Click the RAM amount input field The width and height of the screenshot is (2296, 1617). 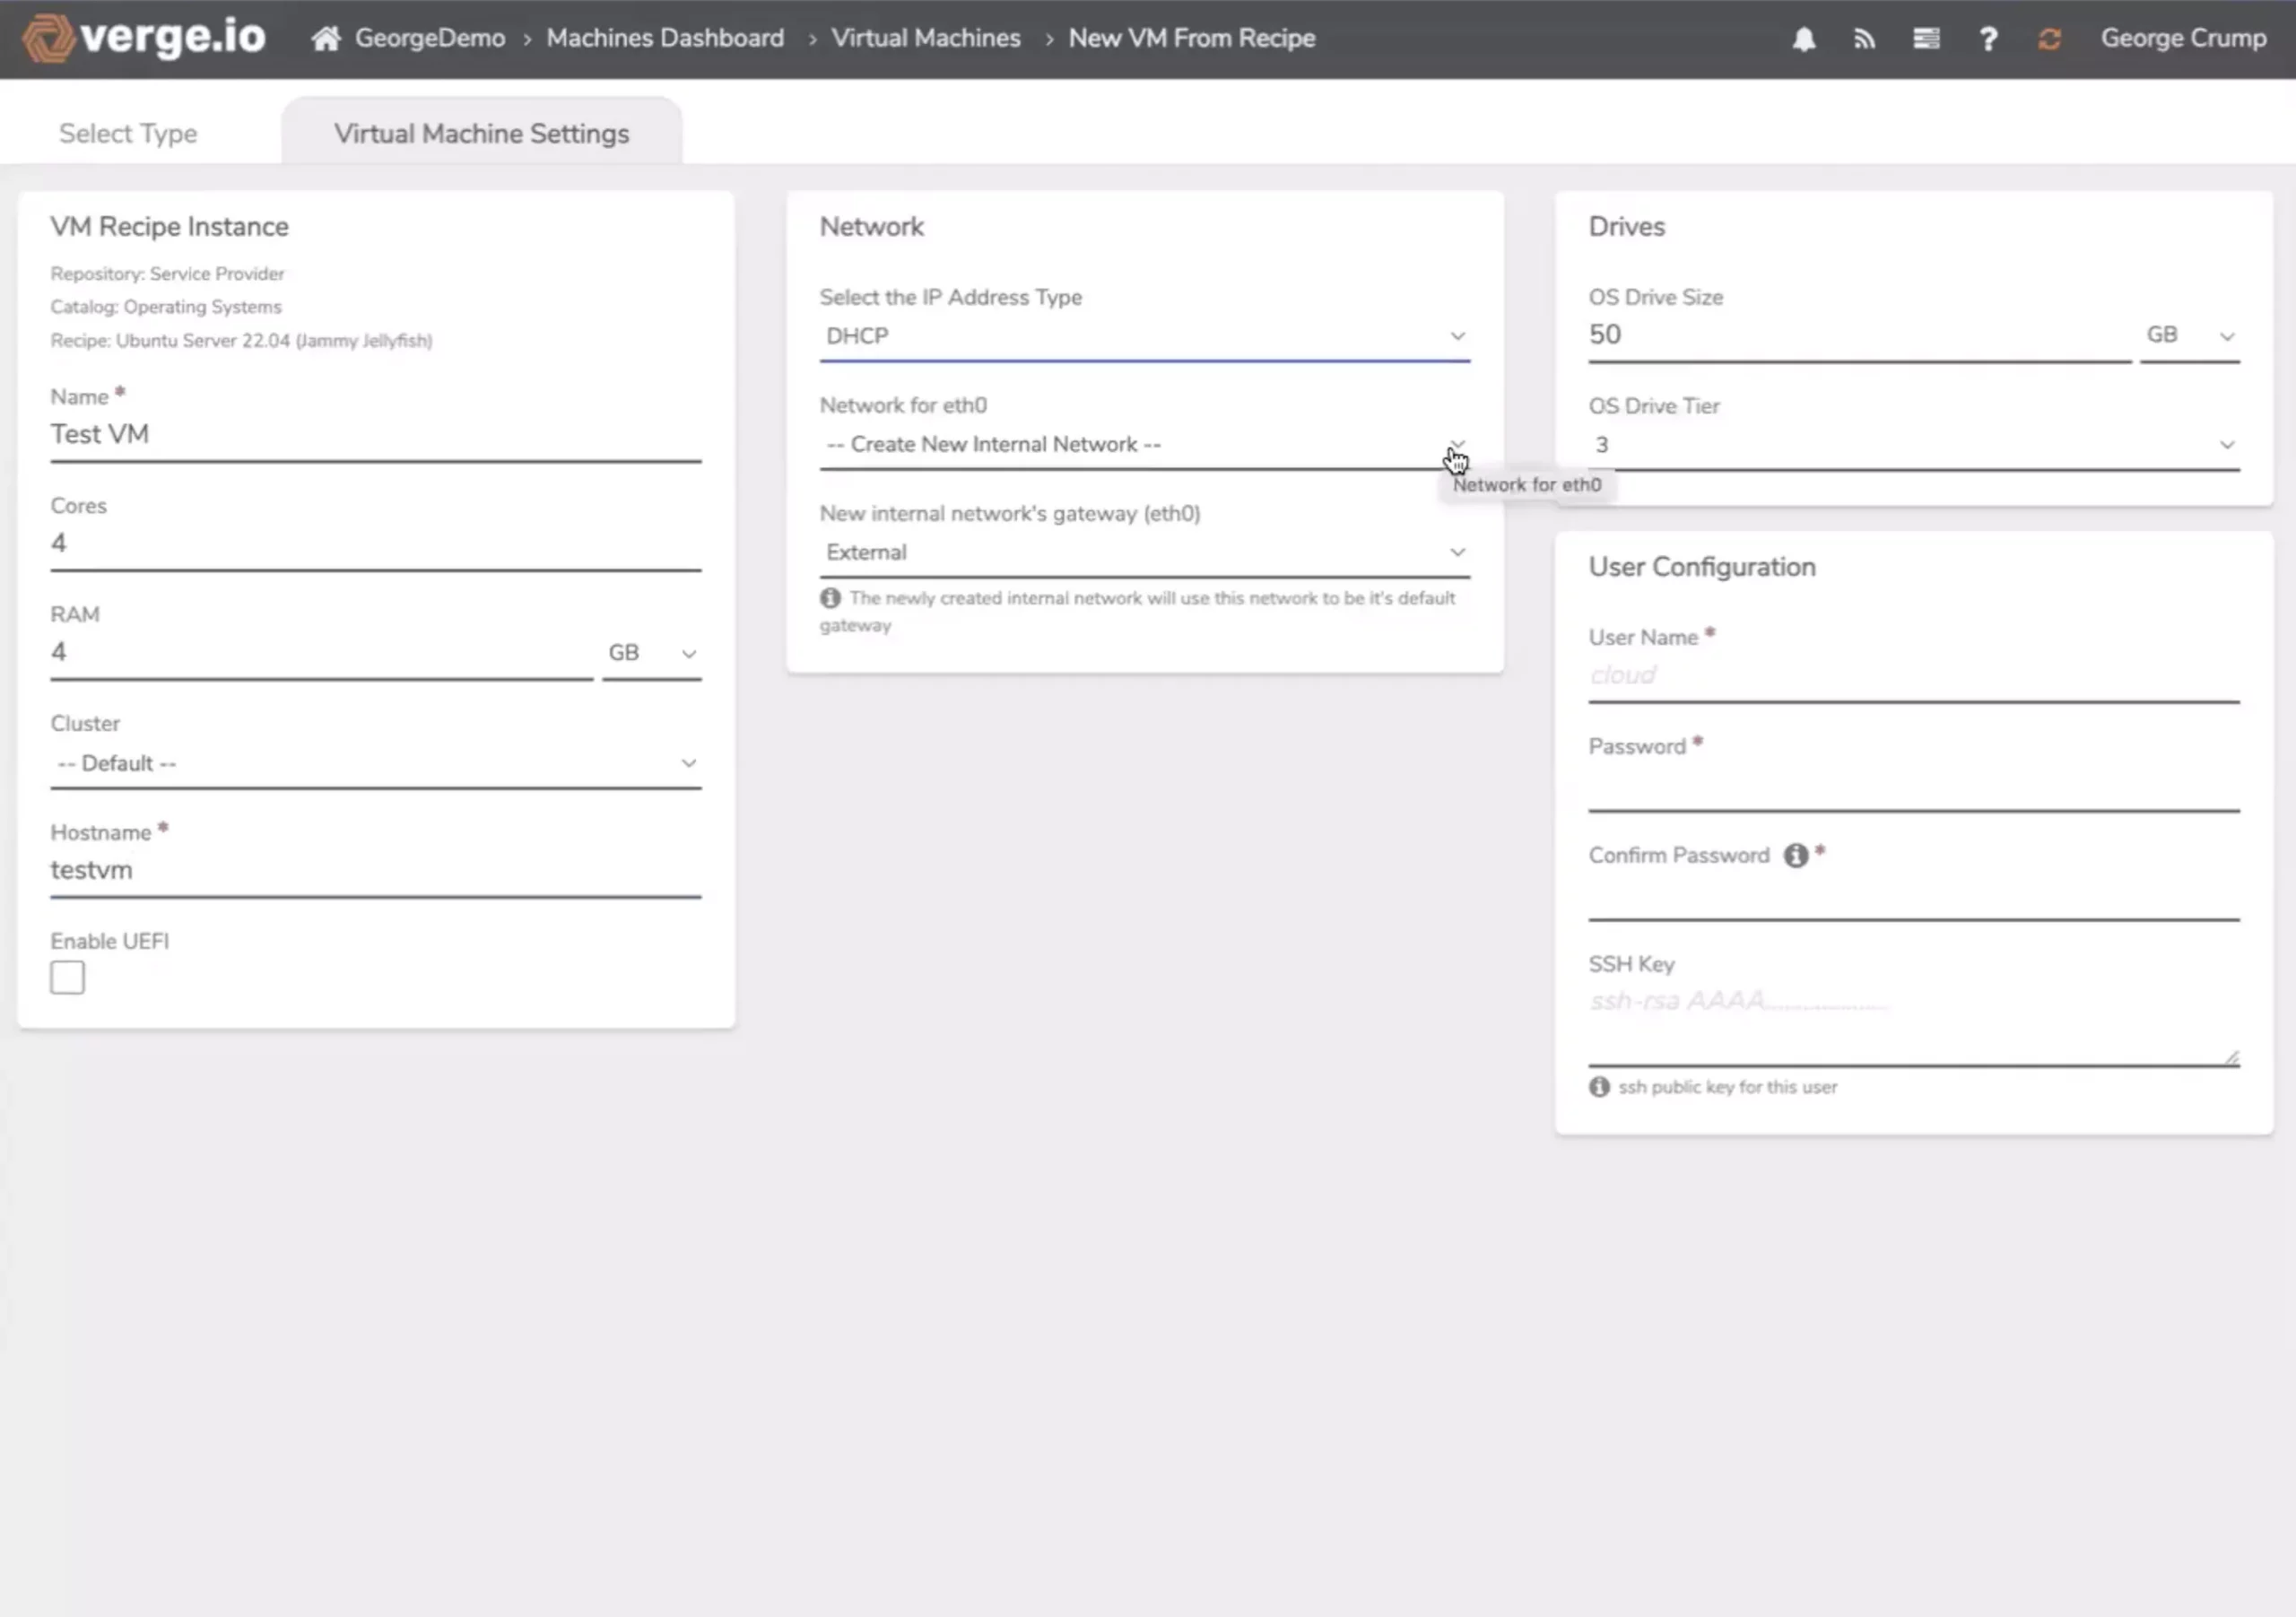click(x=322, y=653)
